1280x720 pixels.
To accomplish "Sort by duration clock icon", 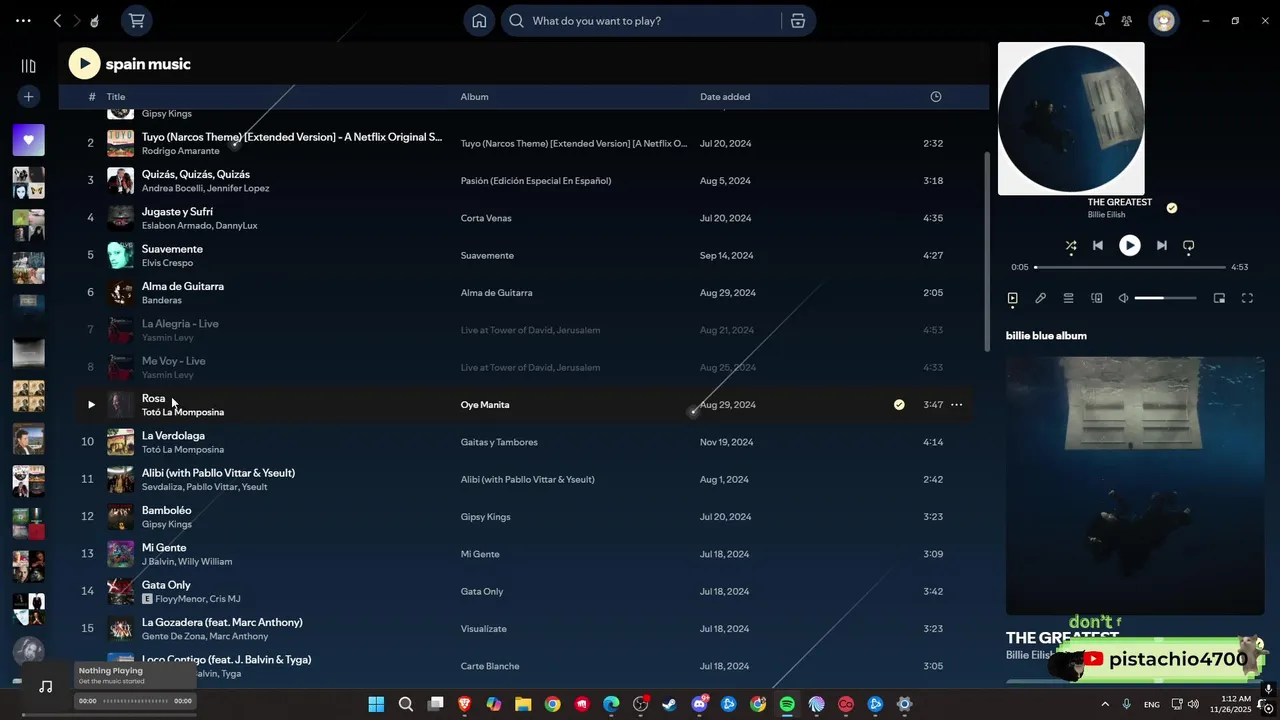I will [936, 97].
